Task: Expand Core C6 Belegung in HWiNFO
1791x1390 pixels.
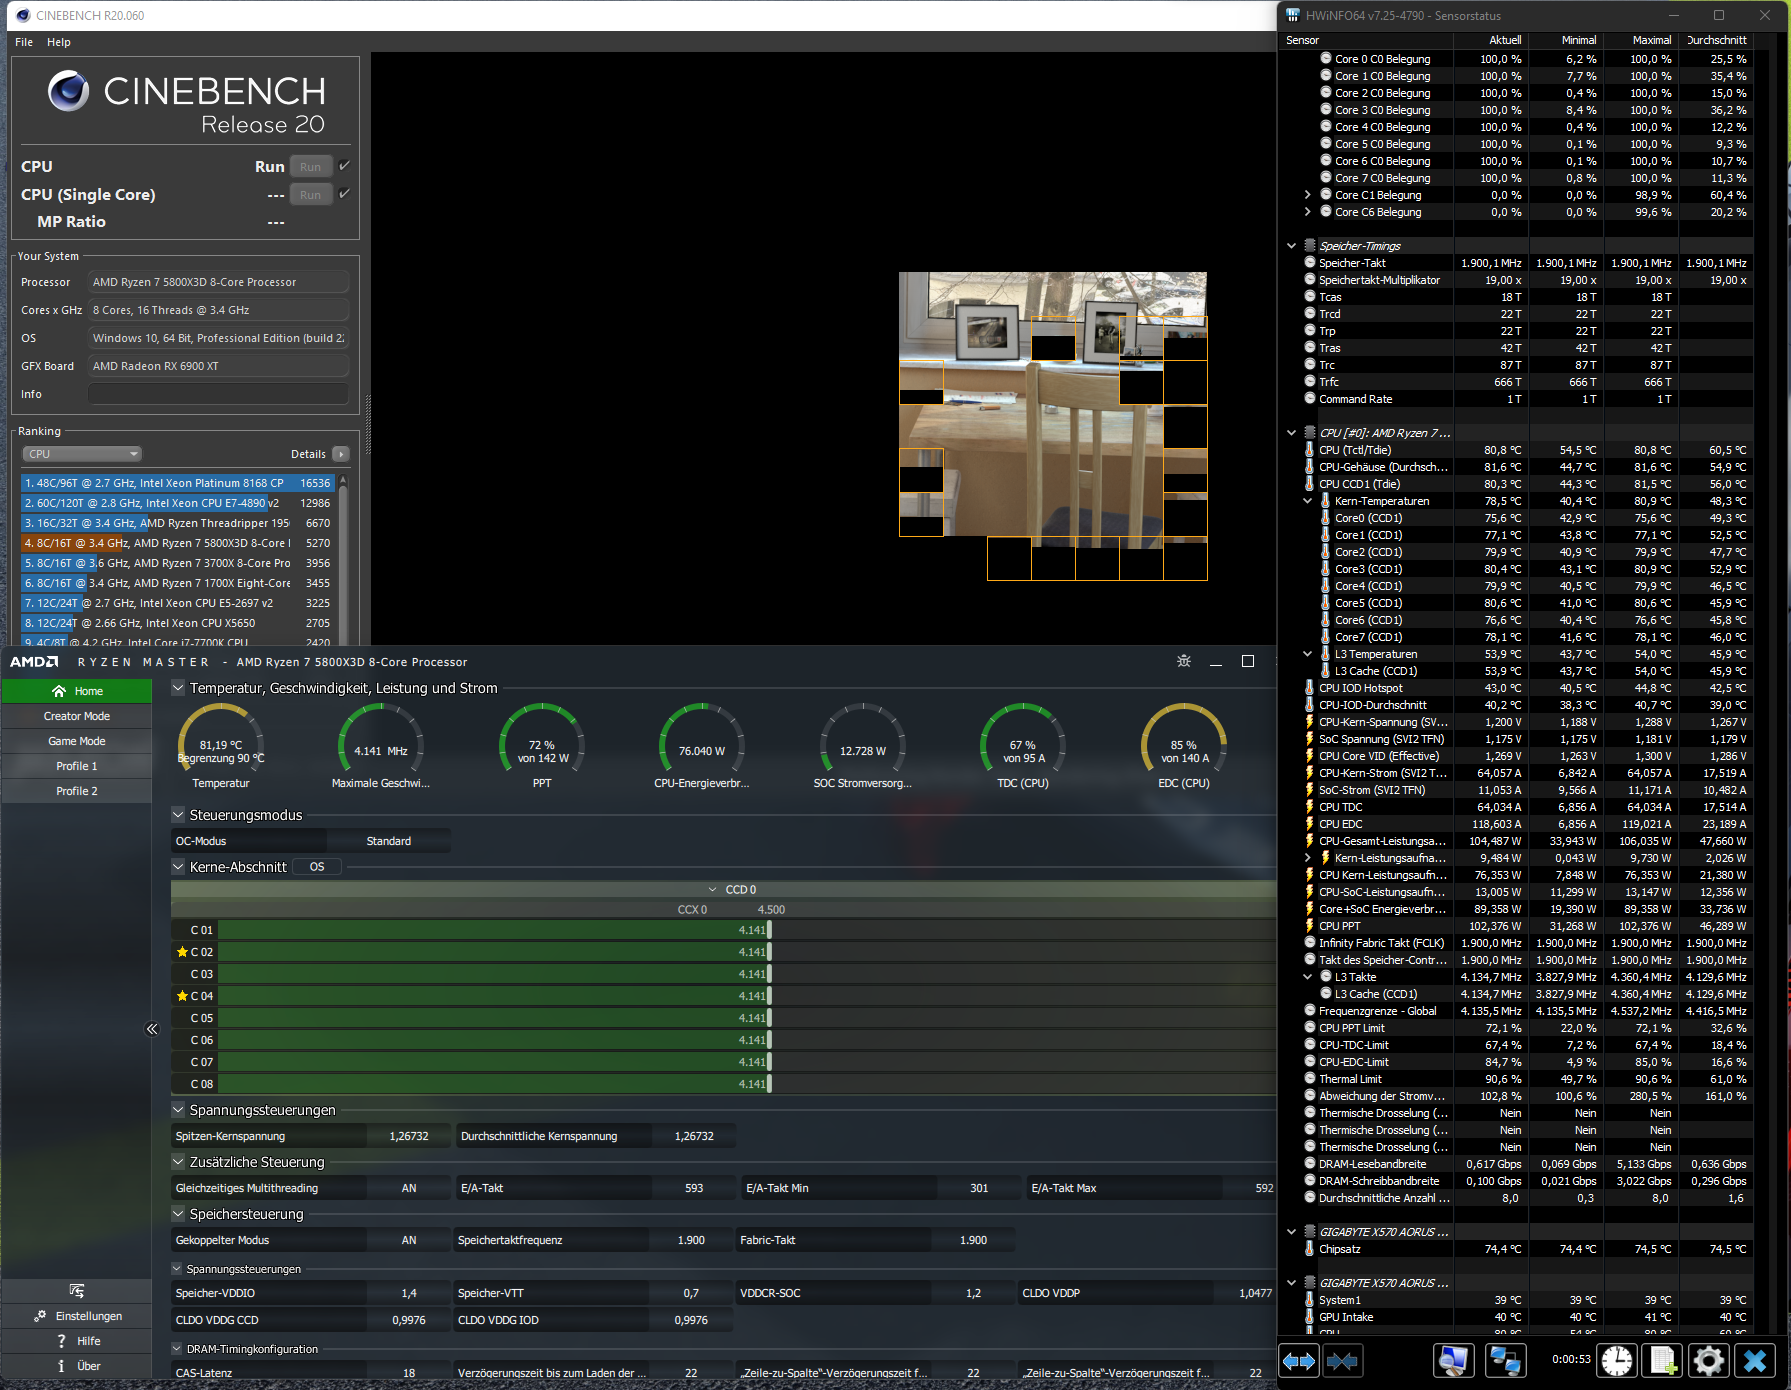Action: [x=1307, y=212]
